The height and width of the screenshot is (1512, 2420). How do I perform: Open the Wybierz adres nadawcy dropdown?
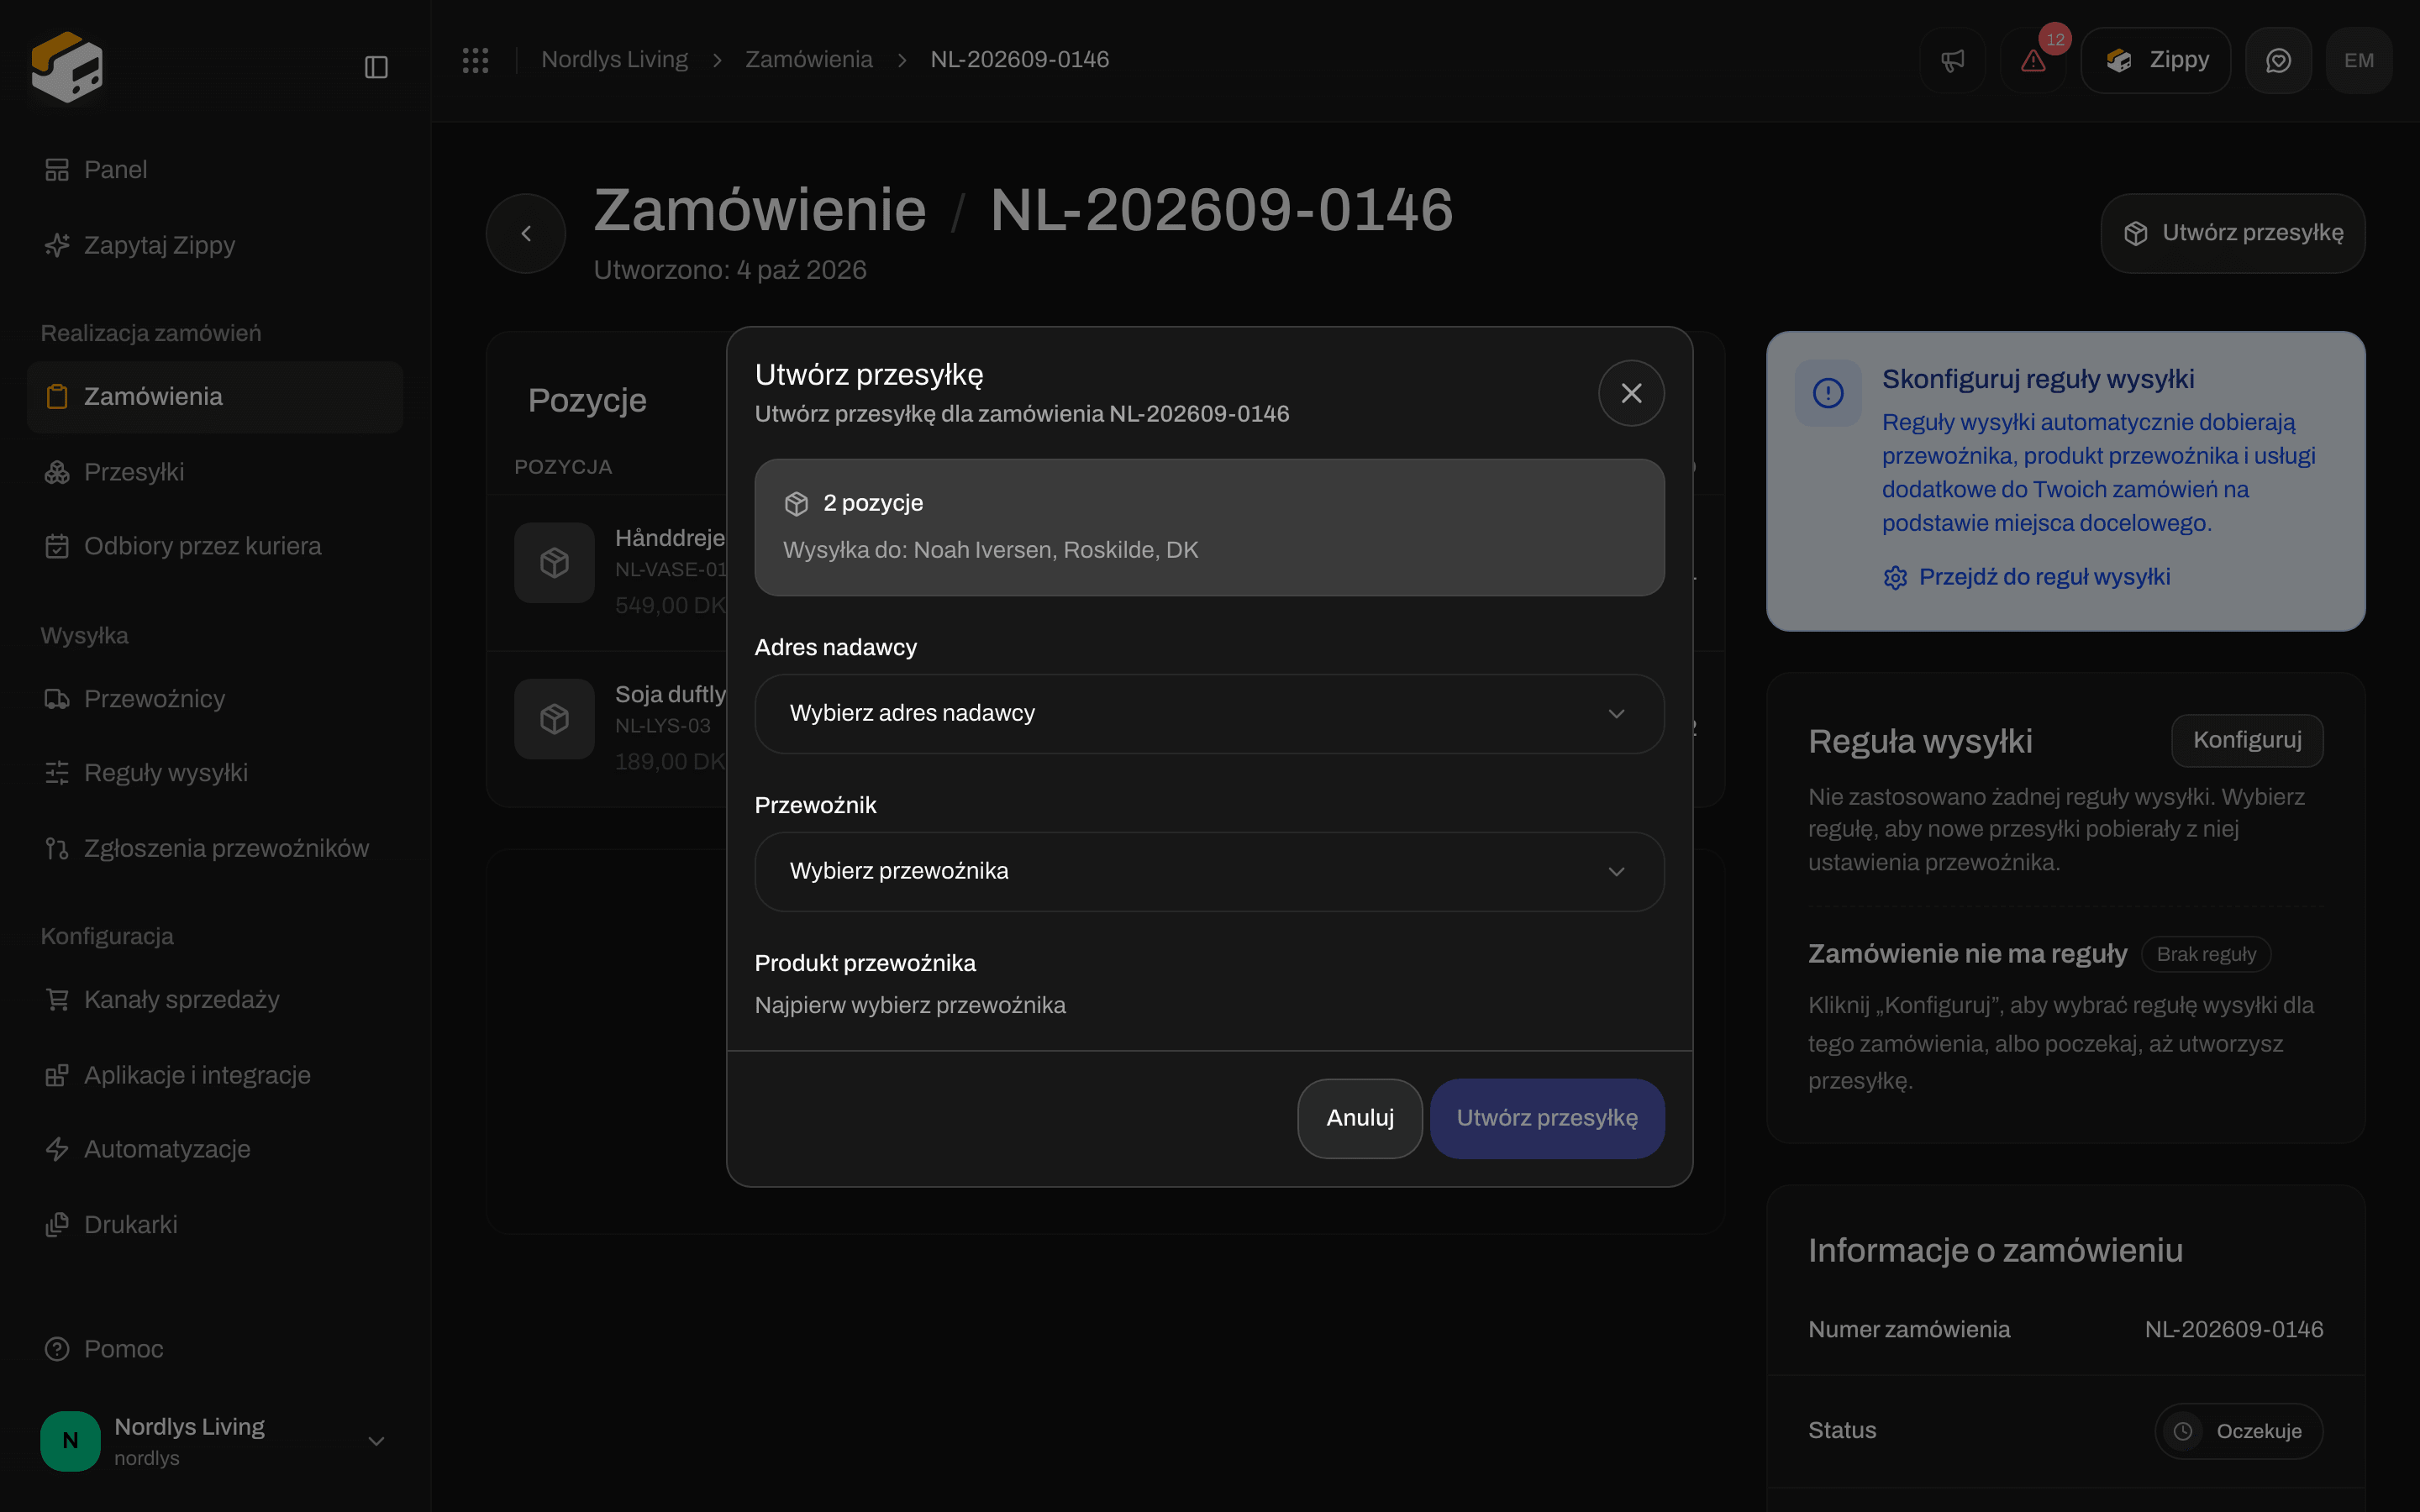tap(1209, 713)
